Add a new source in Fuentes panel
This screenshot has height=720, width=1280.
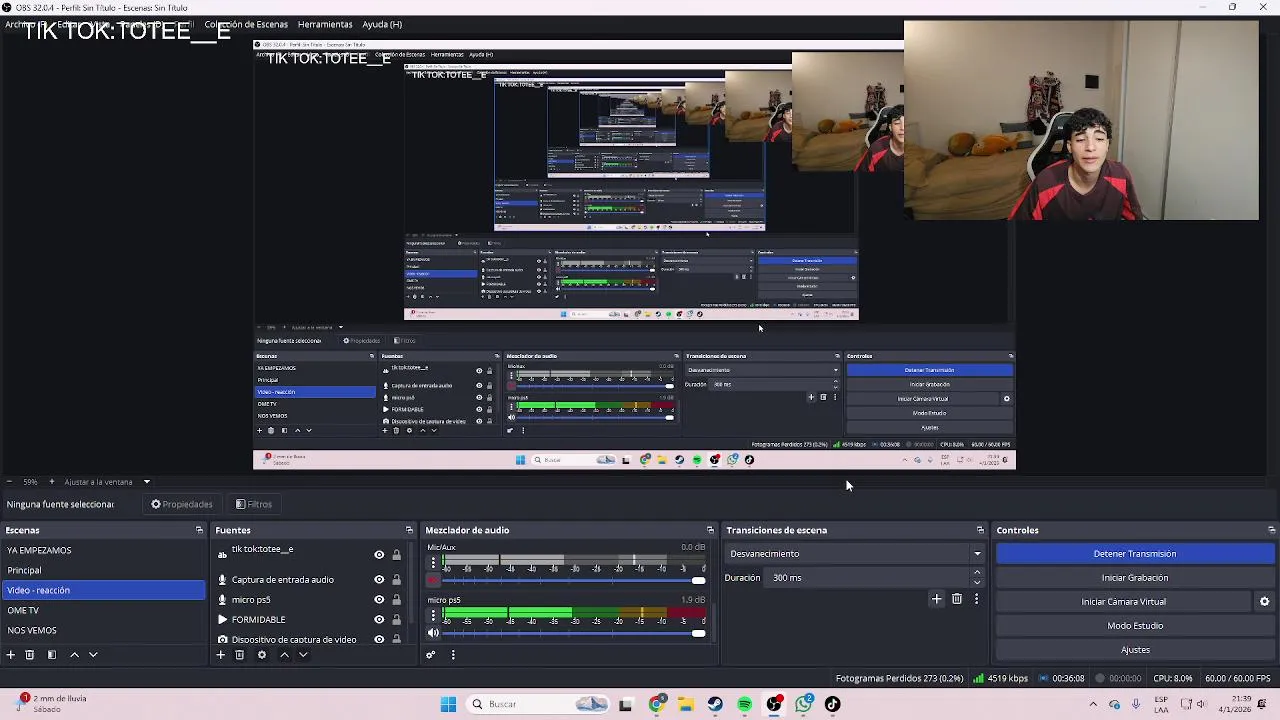(x=221, y=655)
